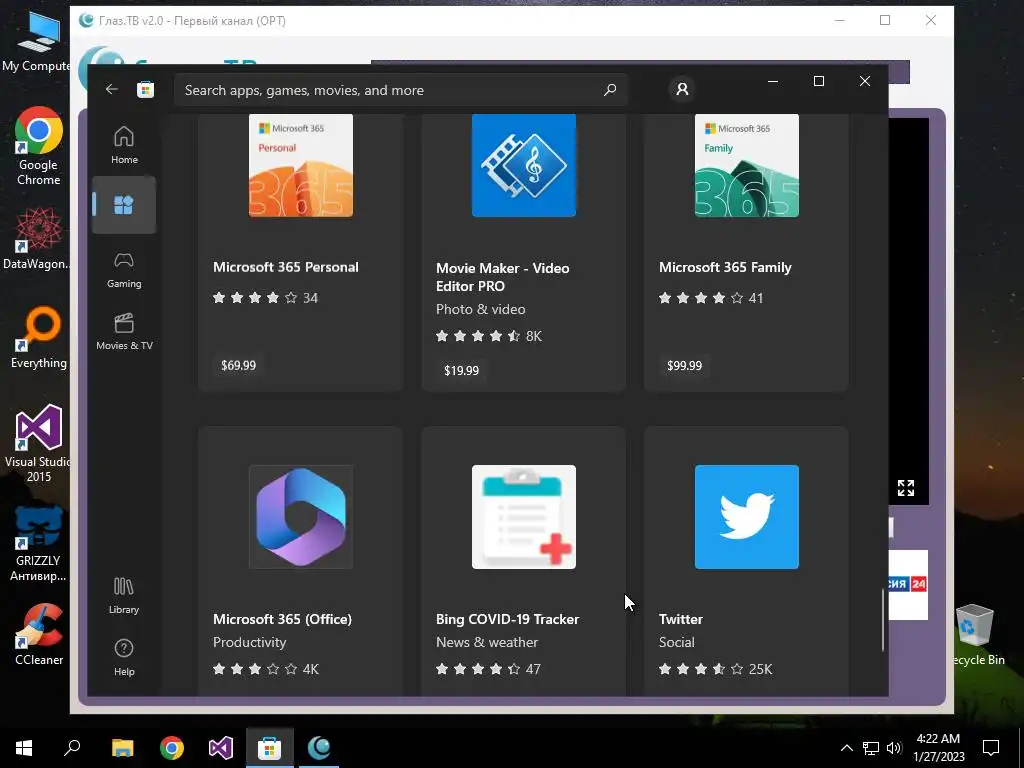Open Help in Store sidebar
Image resolution: width=1024 pixels, height=768 pixels.
click(x=124, y=658)
